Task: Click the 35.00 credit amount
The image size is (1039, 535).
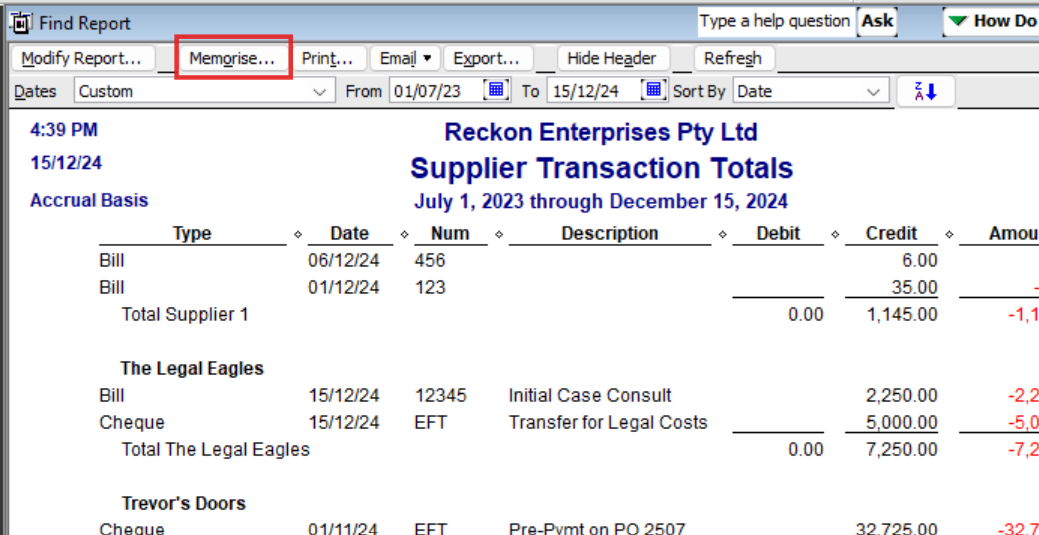Action: (x=915, y=288)
